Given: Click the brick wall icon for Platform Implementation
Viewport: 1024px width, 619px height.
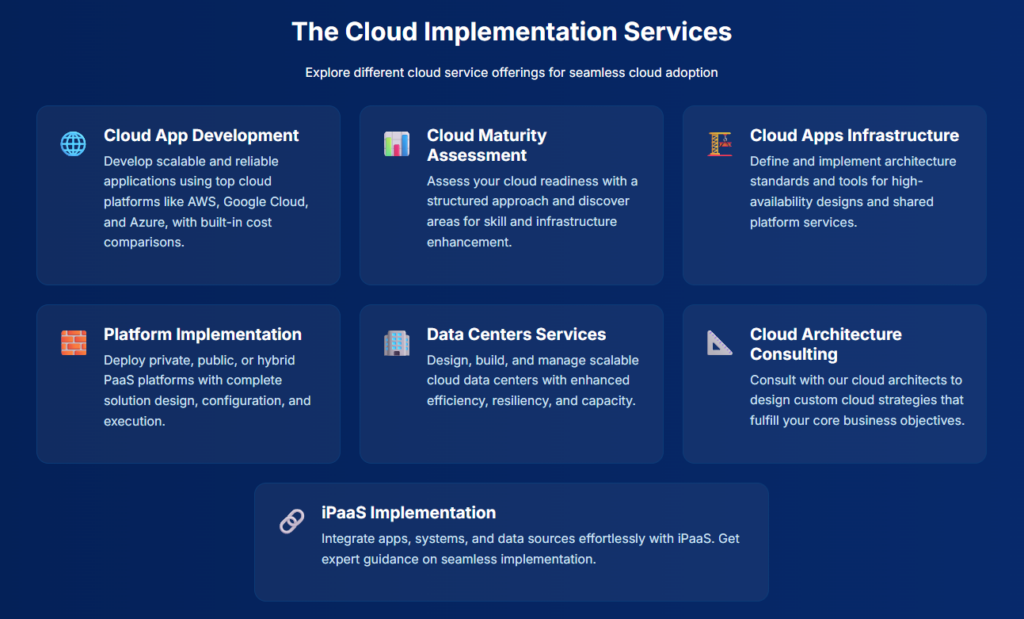Looking at the screenshot, I should pos(73,342).
